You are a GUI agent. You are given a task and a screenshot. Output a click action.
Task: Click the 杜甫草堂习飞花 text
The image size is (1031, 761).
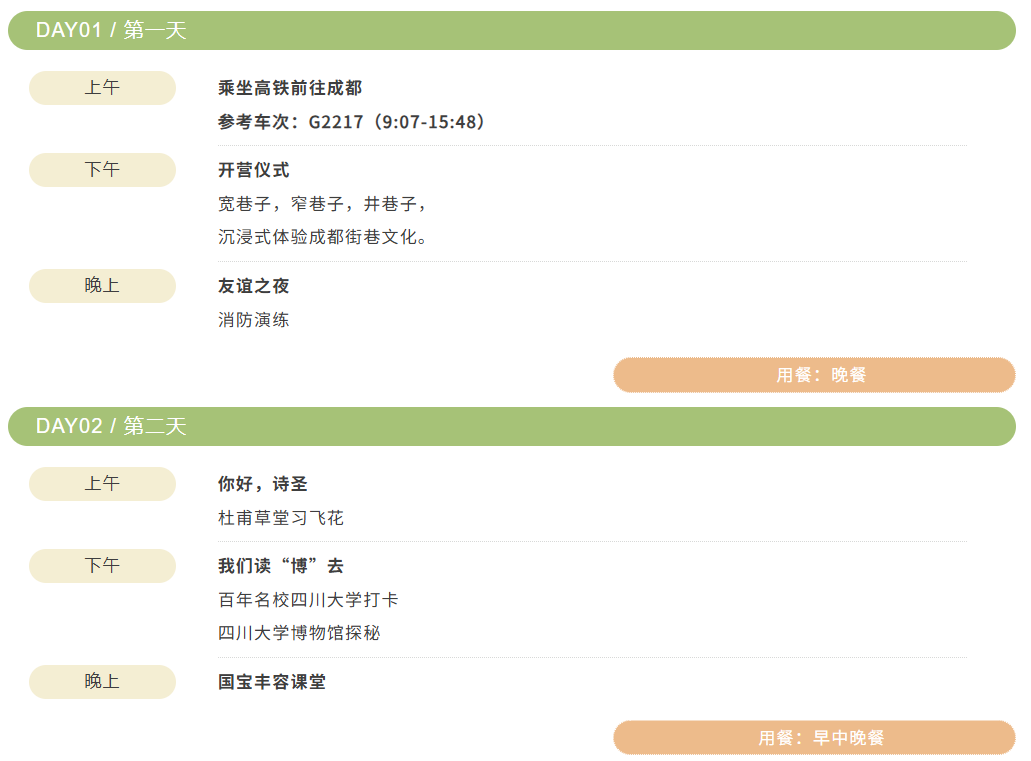(x=281, y=518)
